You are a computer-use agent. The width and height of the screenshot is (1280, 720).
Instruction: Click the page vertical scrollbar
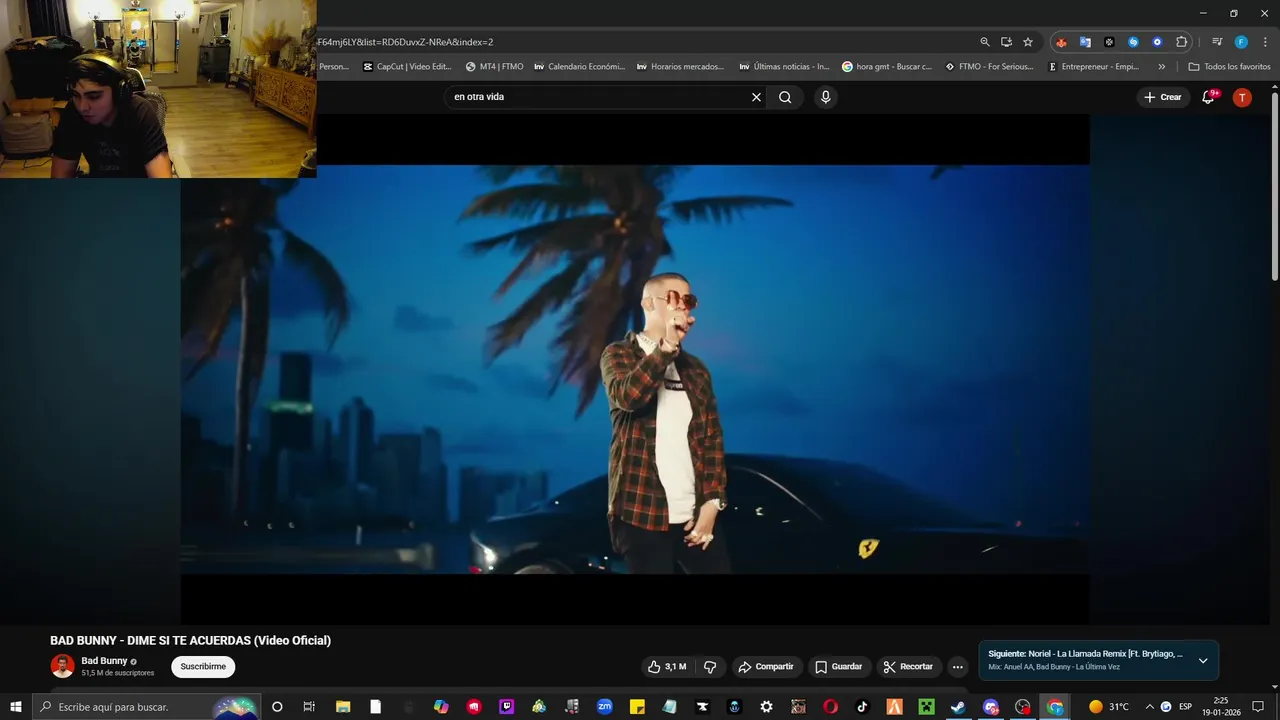pos(1274,185)
